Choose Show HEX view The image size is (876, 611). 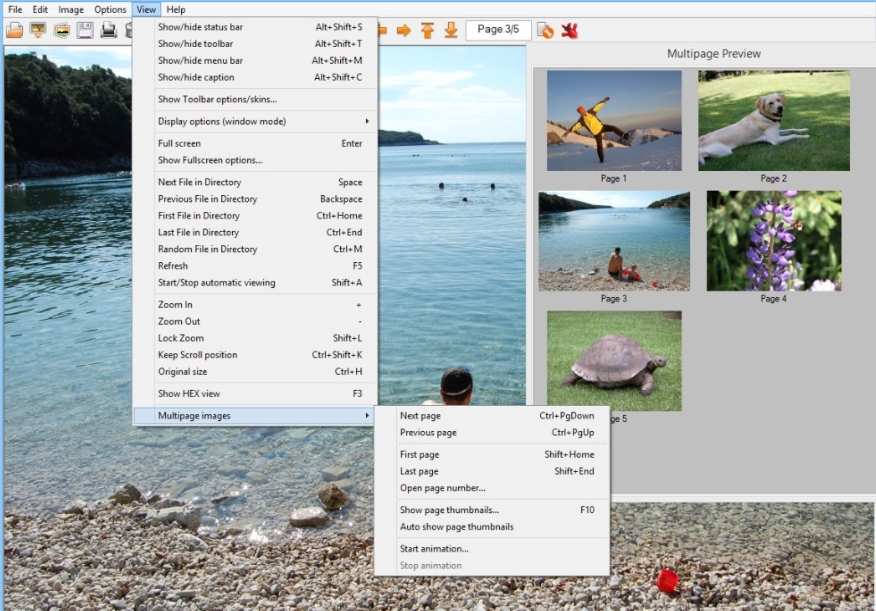(x=255, y=394)
